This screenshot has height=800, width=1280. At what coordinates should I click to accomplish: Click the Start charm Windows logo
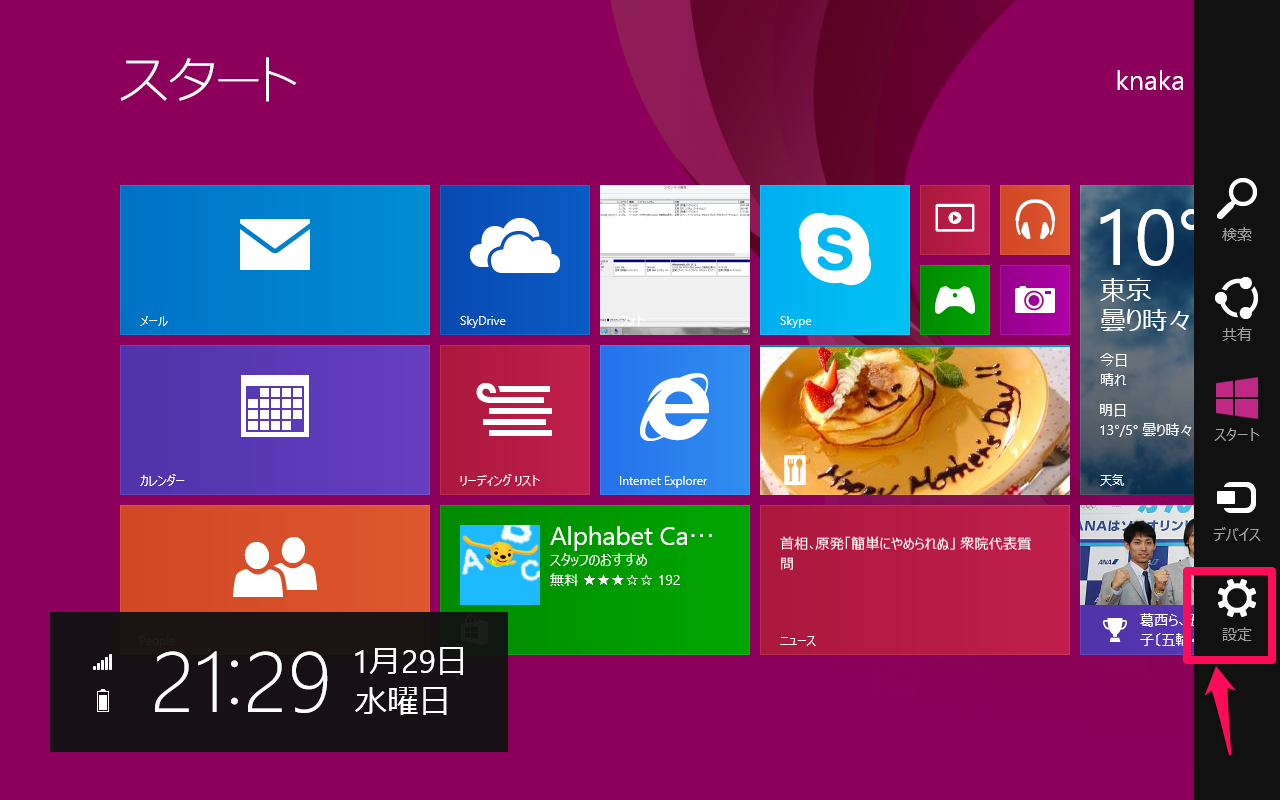point(1237,398)
